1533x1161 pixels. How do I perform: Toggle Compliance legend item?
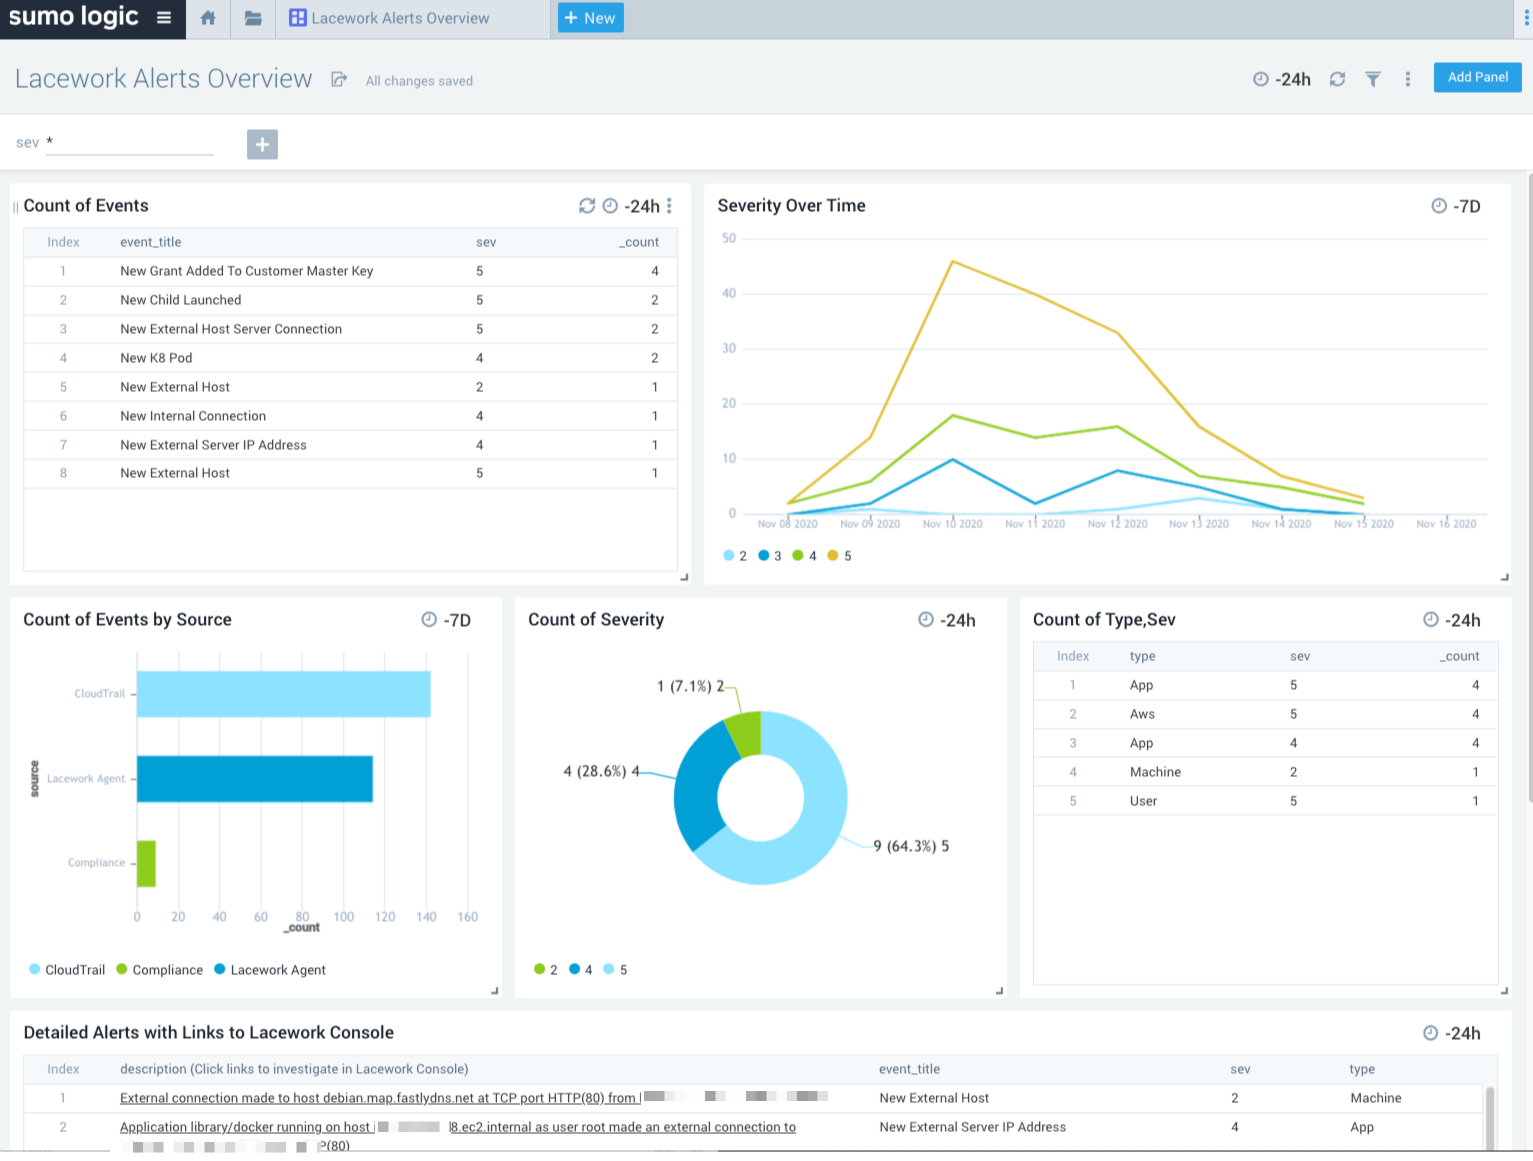[x=160, y=970]
